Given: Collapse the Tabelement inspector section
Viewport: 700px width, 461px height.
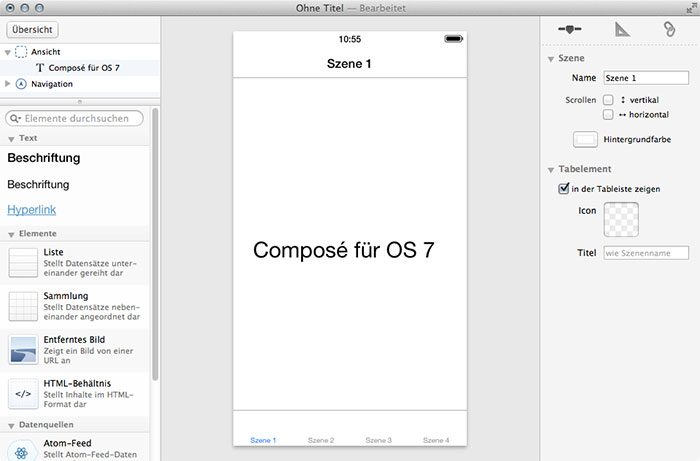Looking at the screenshot, I should point(551,170).
